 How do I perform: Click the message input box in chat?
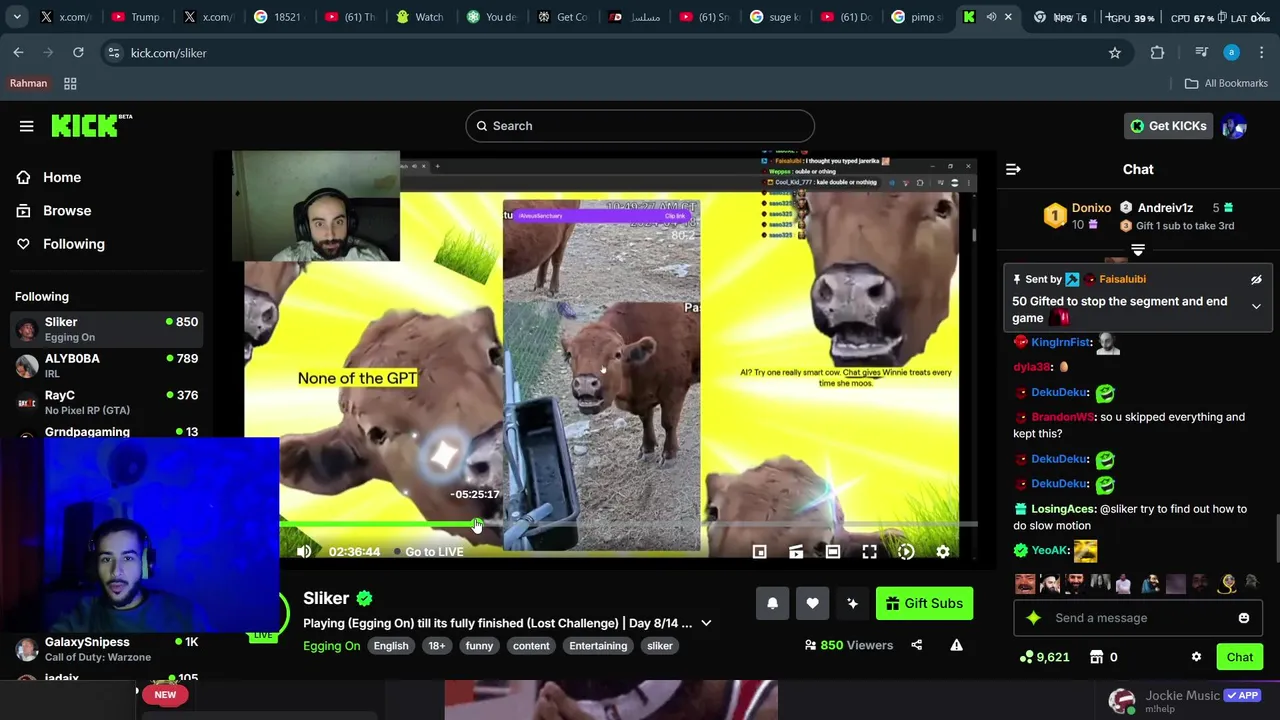1138,618
